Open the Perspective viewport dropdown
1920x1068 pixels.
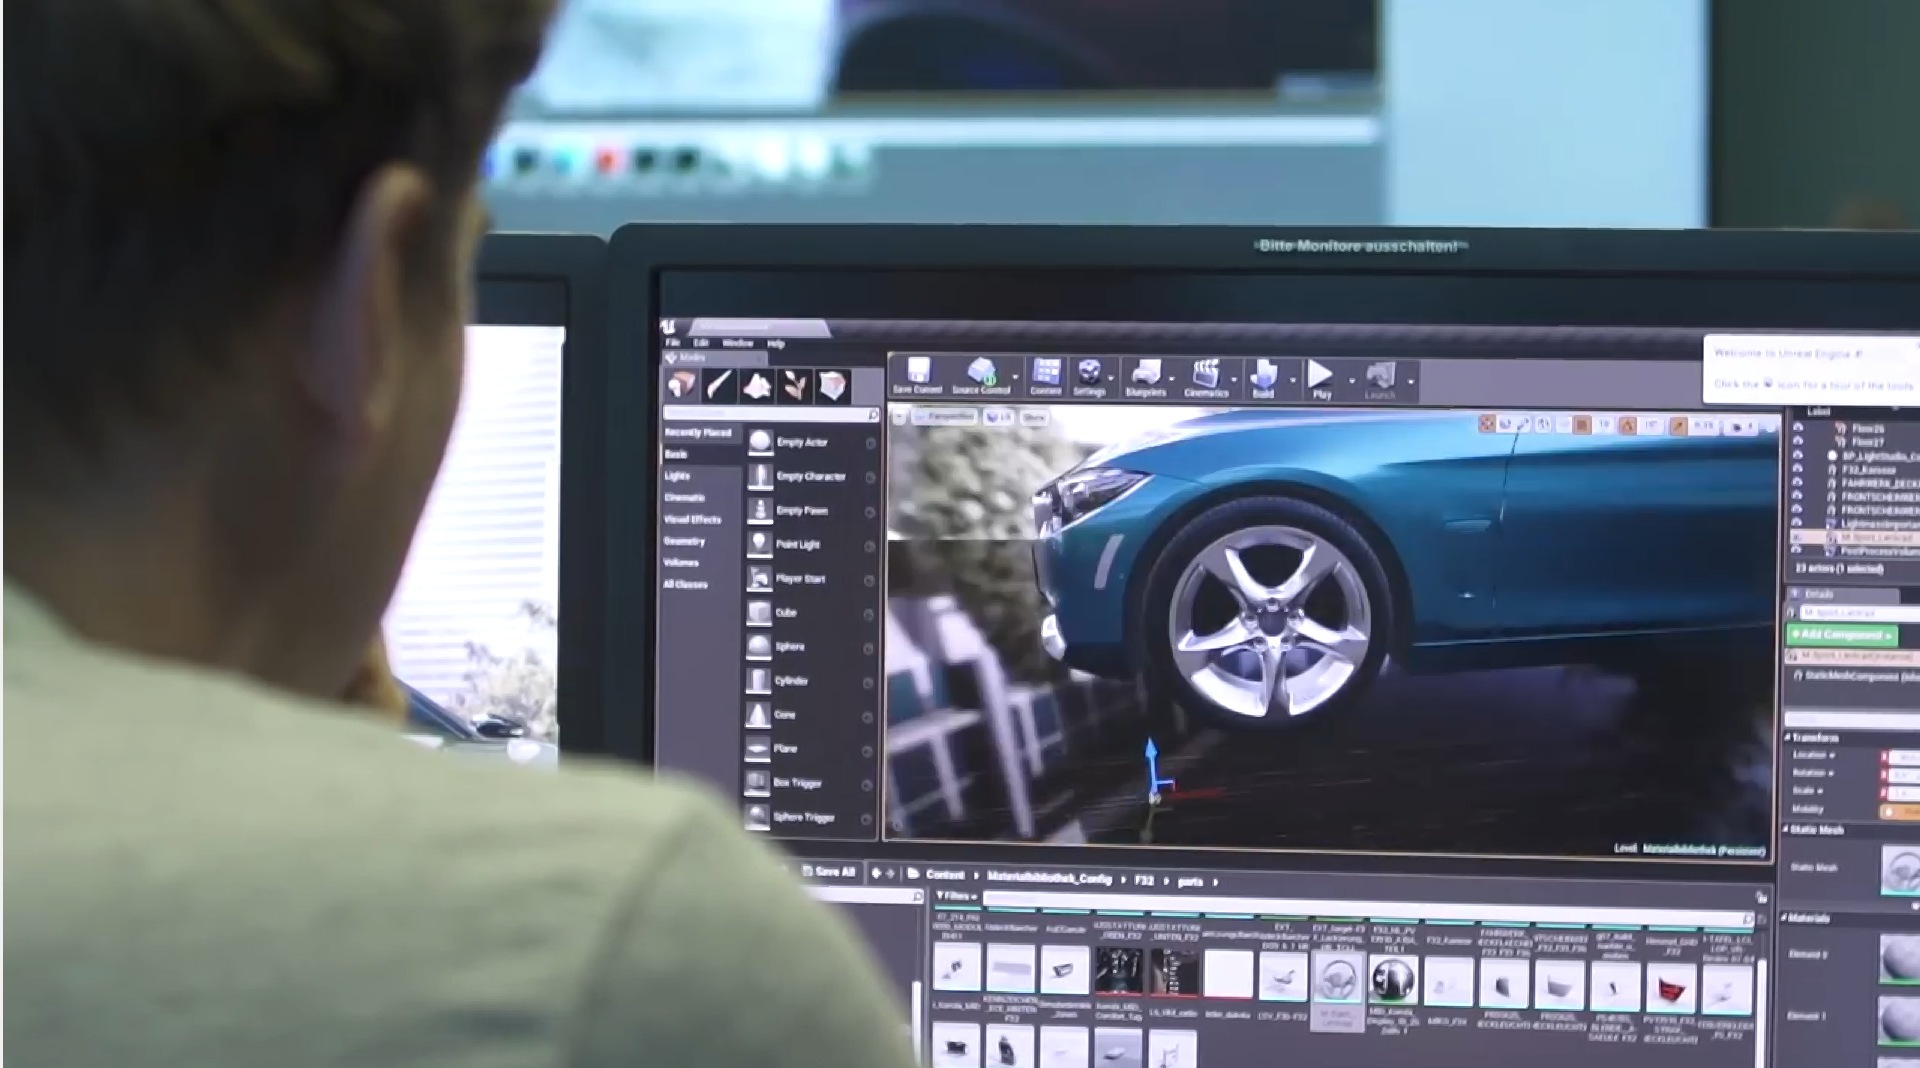tap(945, 416)
